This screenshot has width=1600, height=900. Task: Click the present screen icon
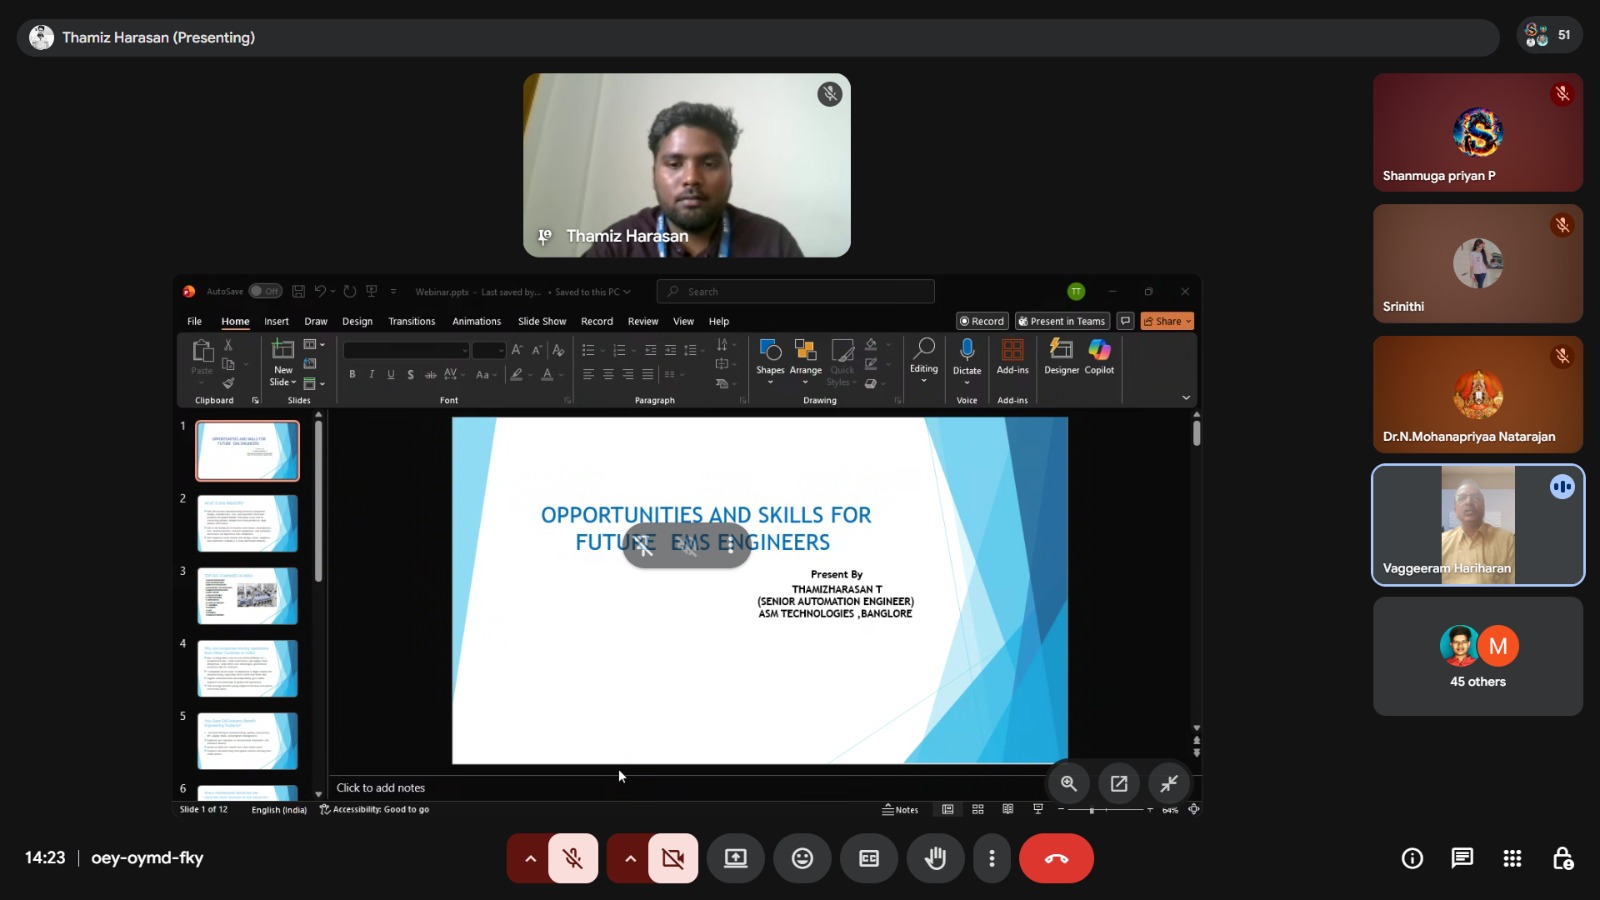[x=736, y=858]
